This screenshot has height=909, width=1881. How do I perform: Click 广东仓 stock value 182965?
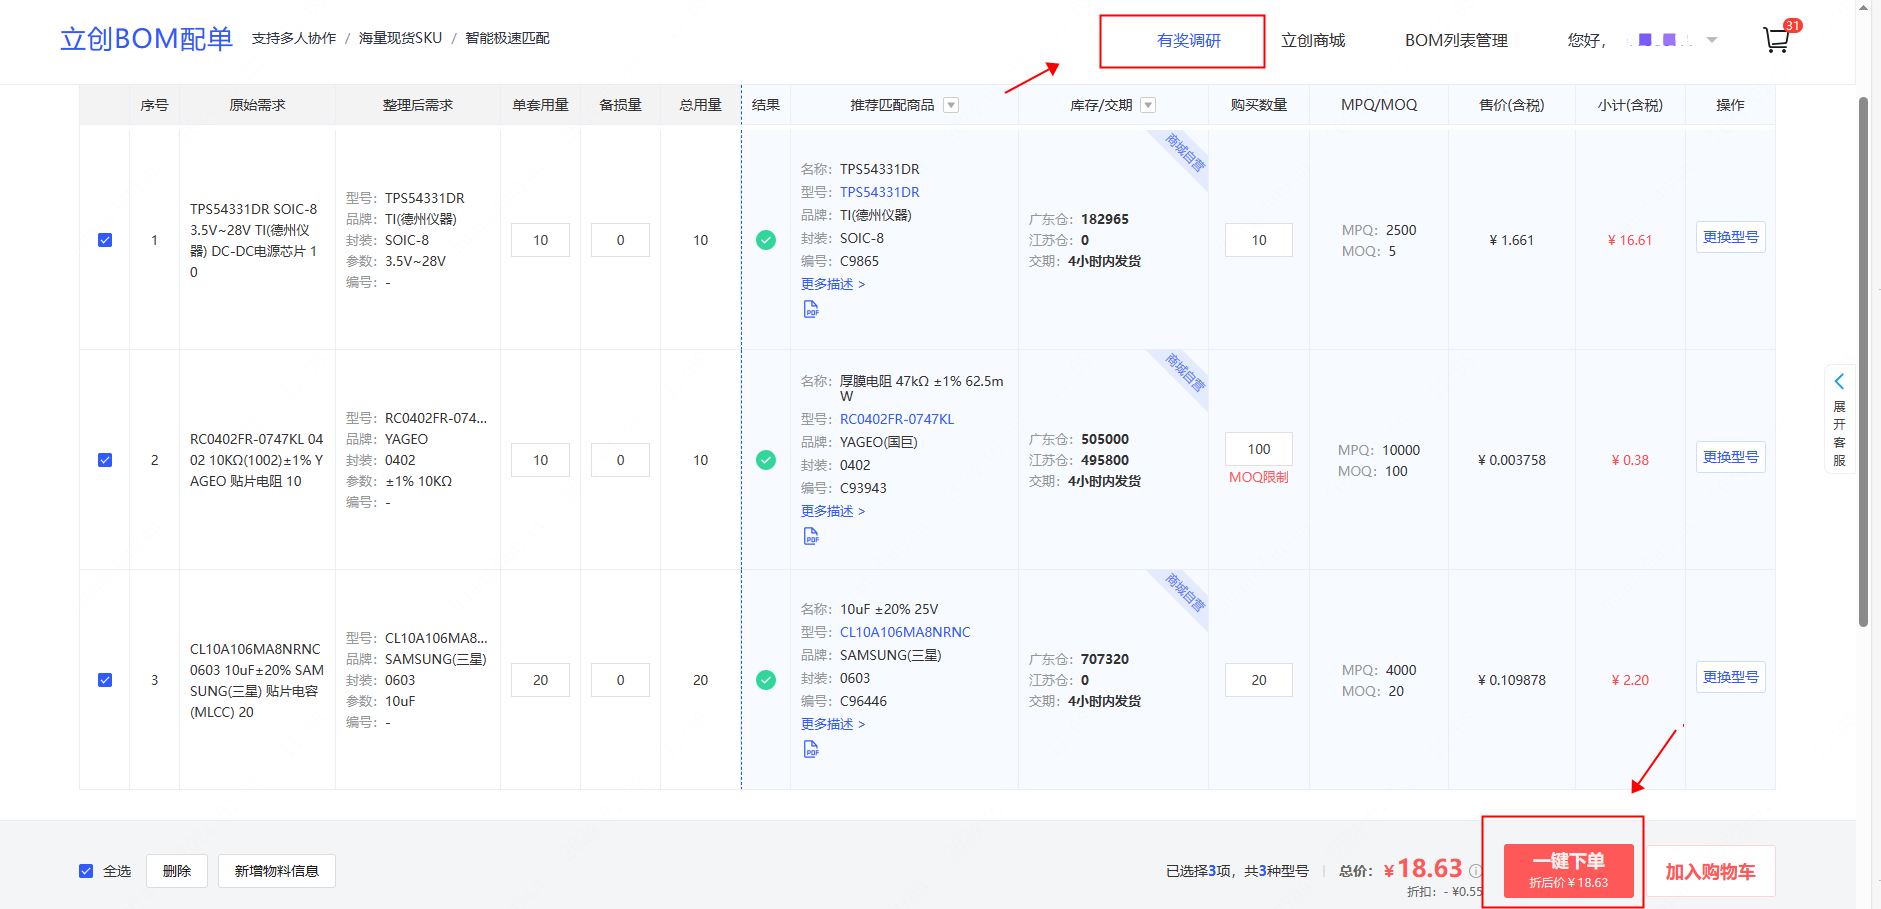[1105, 219]
